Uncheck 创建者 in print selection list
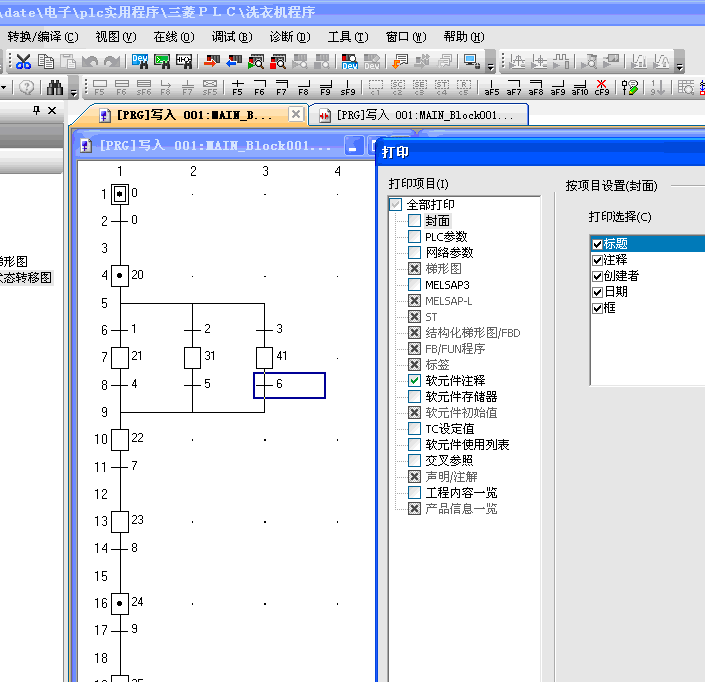The height and width of the screenshot is (682, 705). (597, 276)
